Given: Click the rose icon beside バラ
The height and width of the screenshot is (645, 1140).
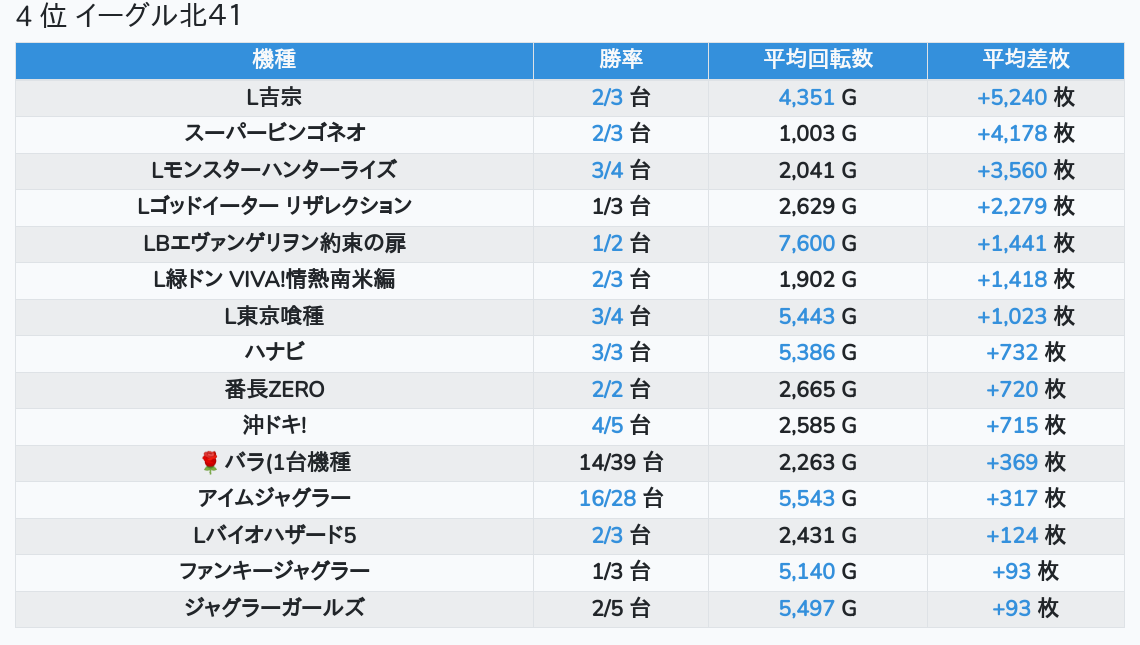Looking at the screenshot, I should pyautogui.click(x=209, y=462).
